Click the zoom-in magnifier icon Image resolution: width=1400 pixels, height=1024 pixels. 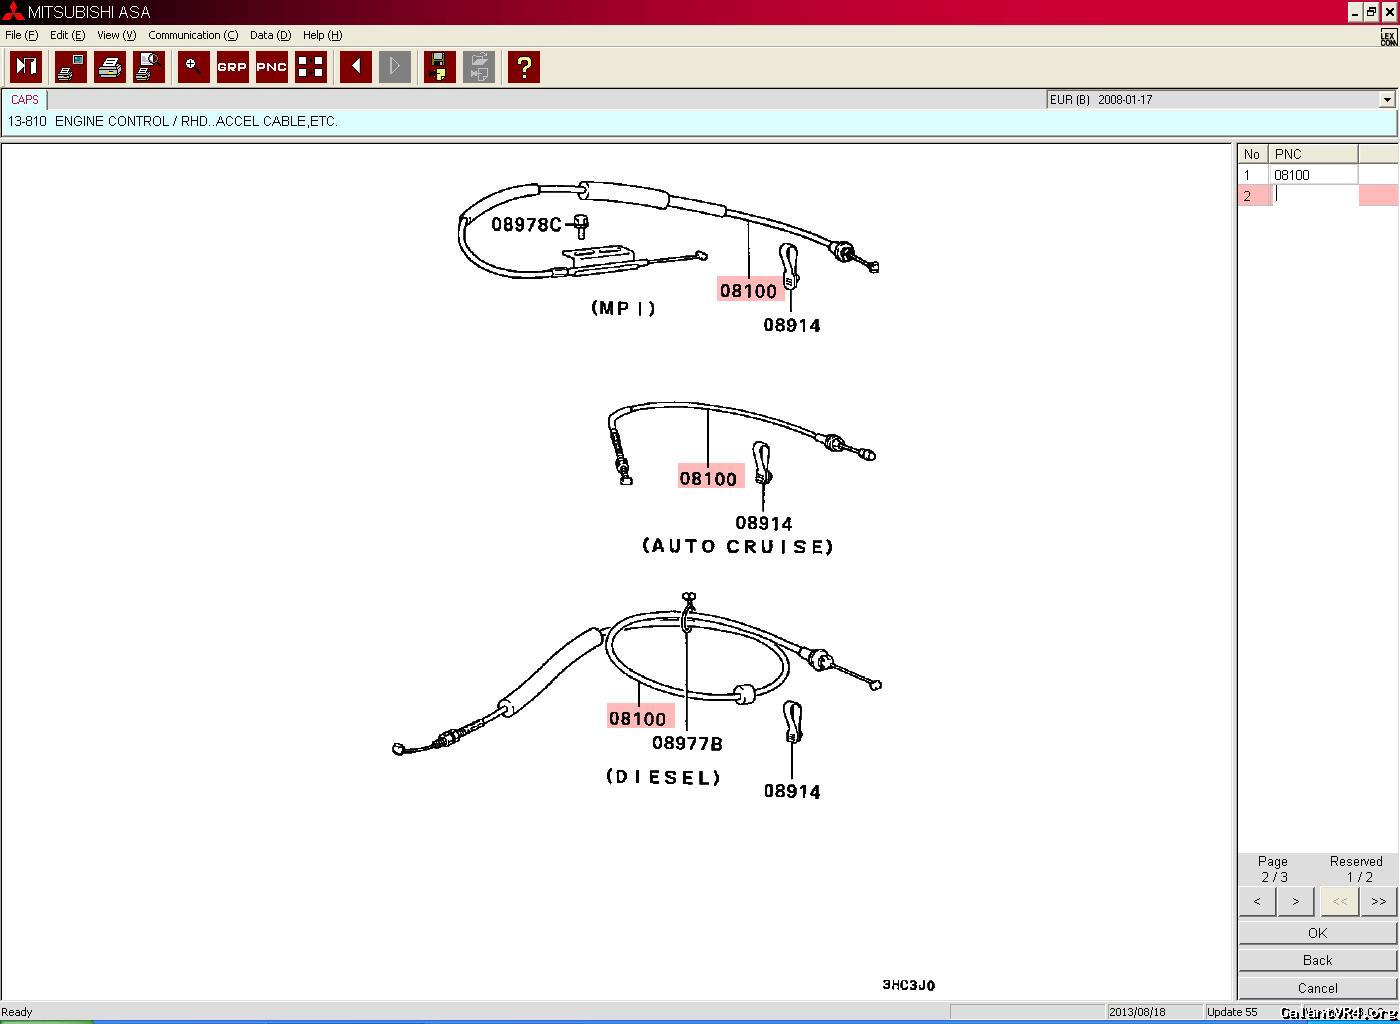(193, 67)
